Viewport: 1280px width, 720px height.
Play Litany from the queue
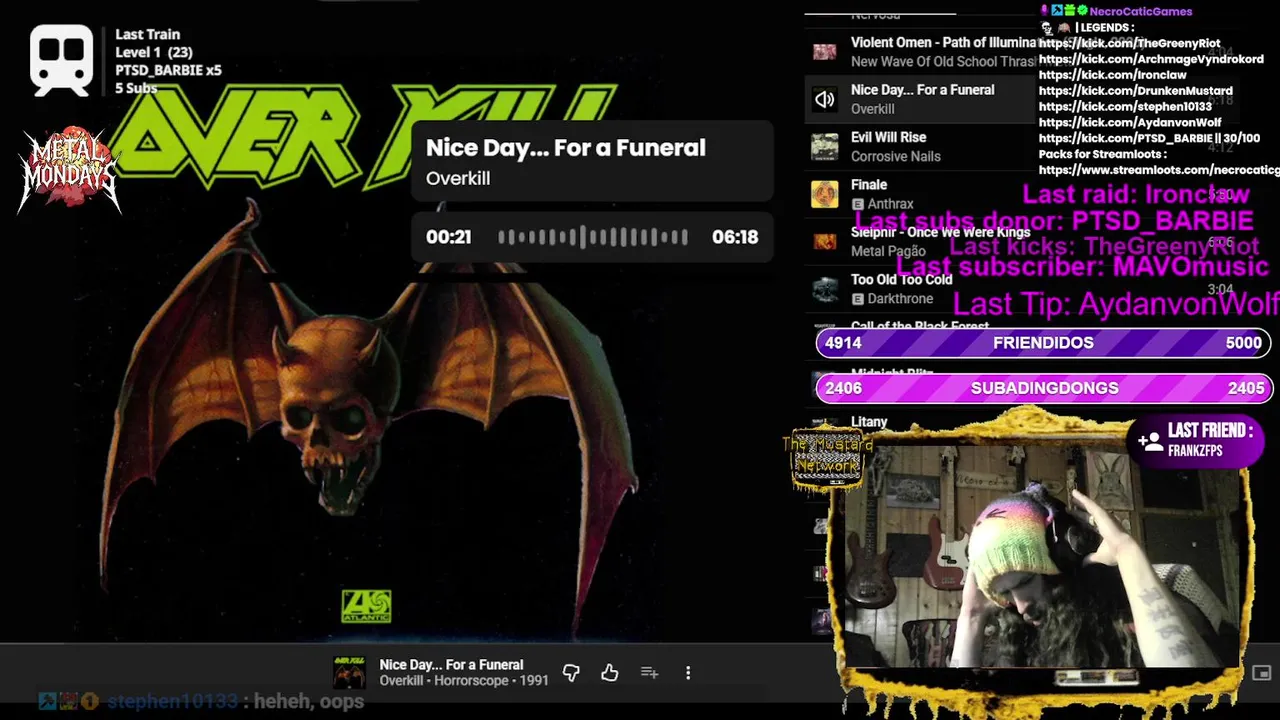coord(869,423)
